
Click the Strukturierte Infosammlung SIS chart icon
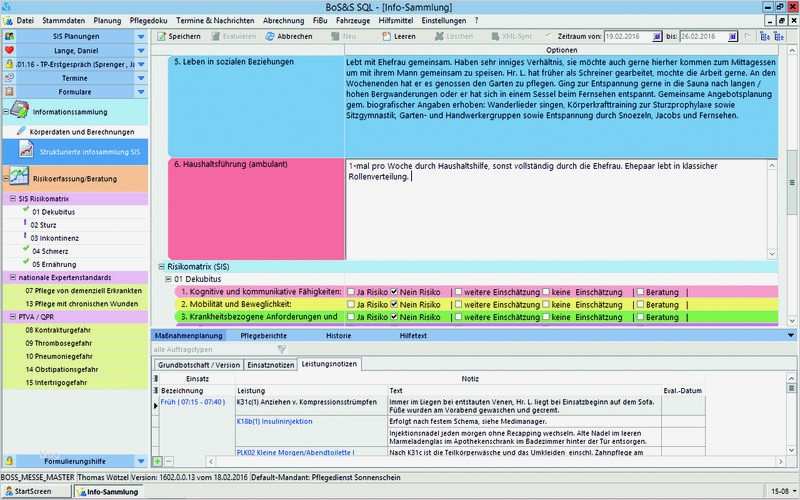26,150
